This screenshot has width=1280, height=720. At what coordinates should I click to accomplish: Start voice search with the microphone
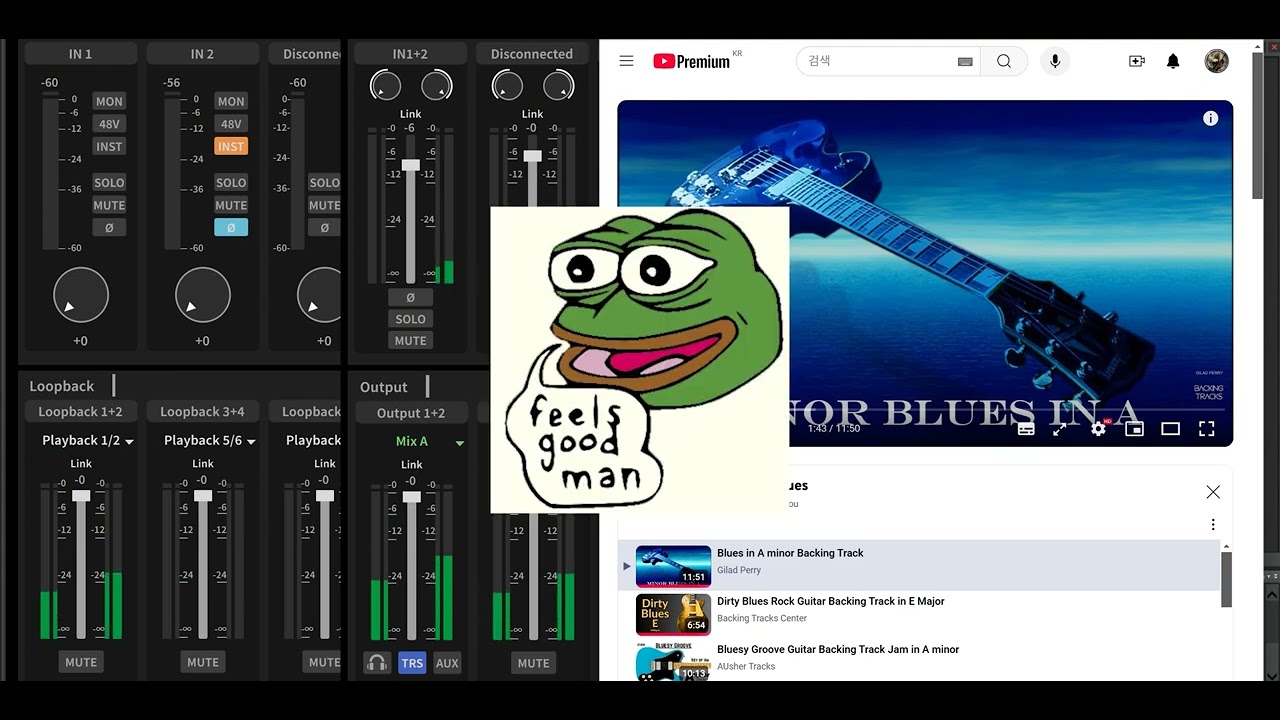1054,61
